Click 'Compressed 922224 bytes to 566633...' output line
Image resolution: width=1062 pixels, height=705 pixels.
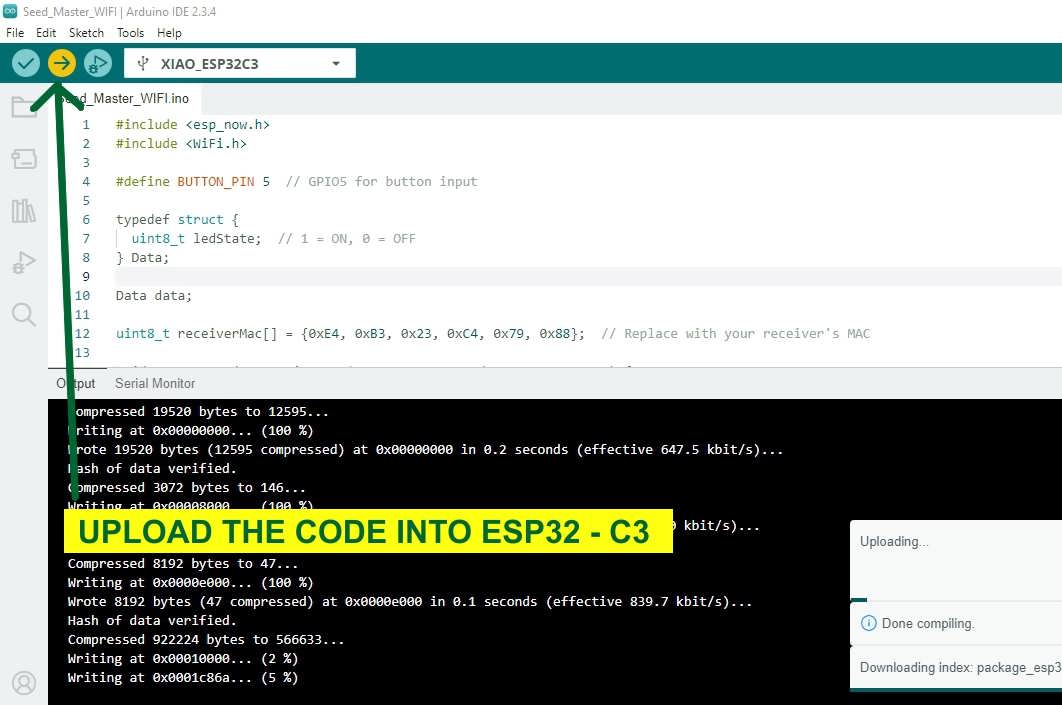point(206,639)
